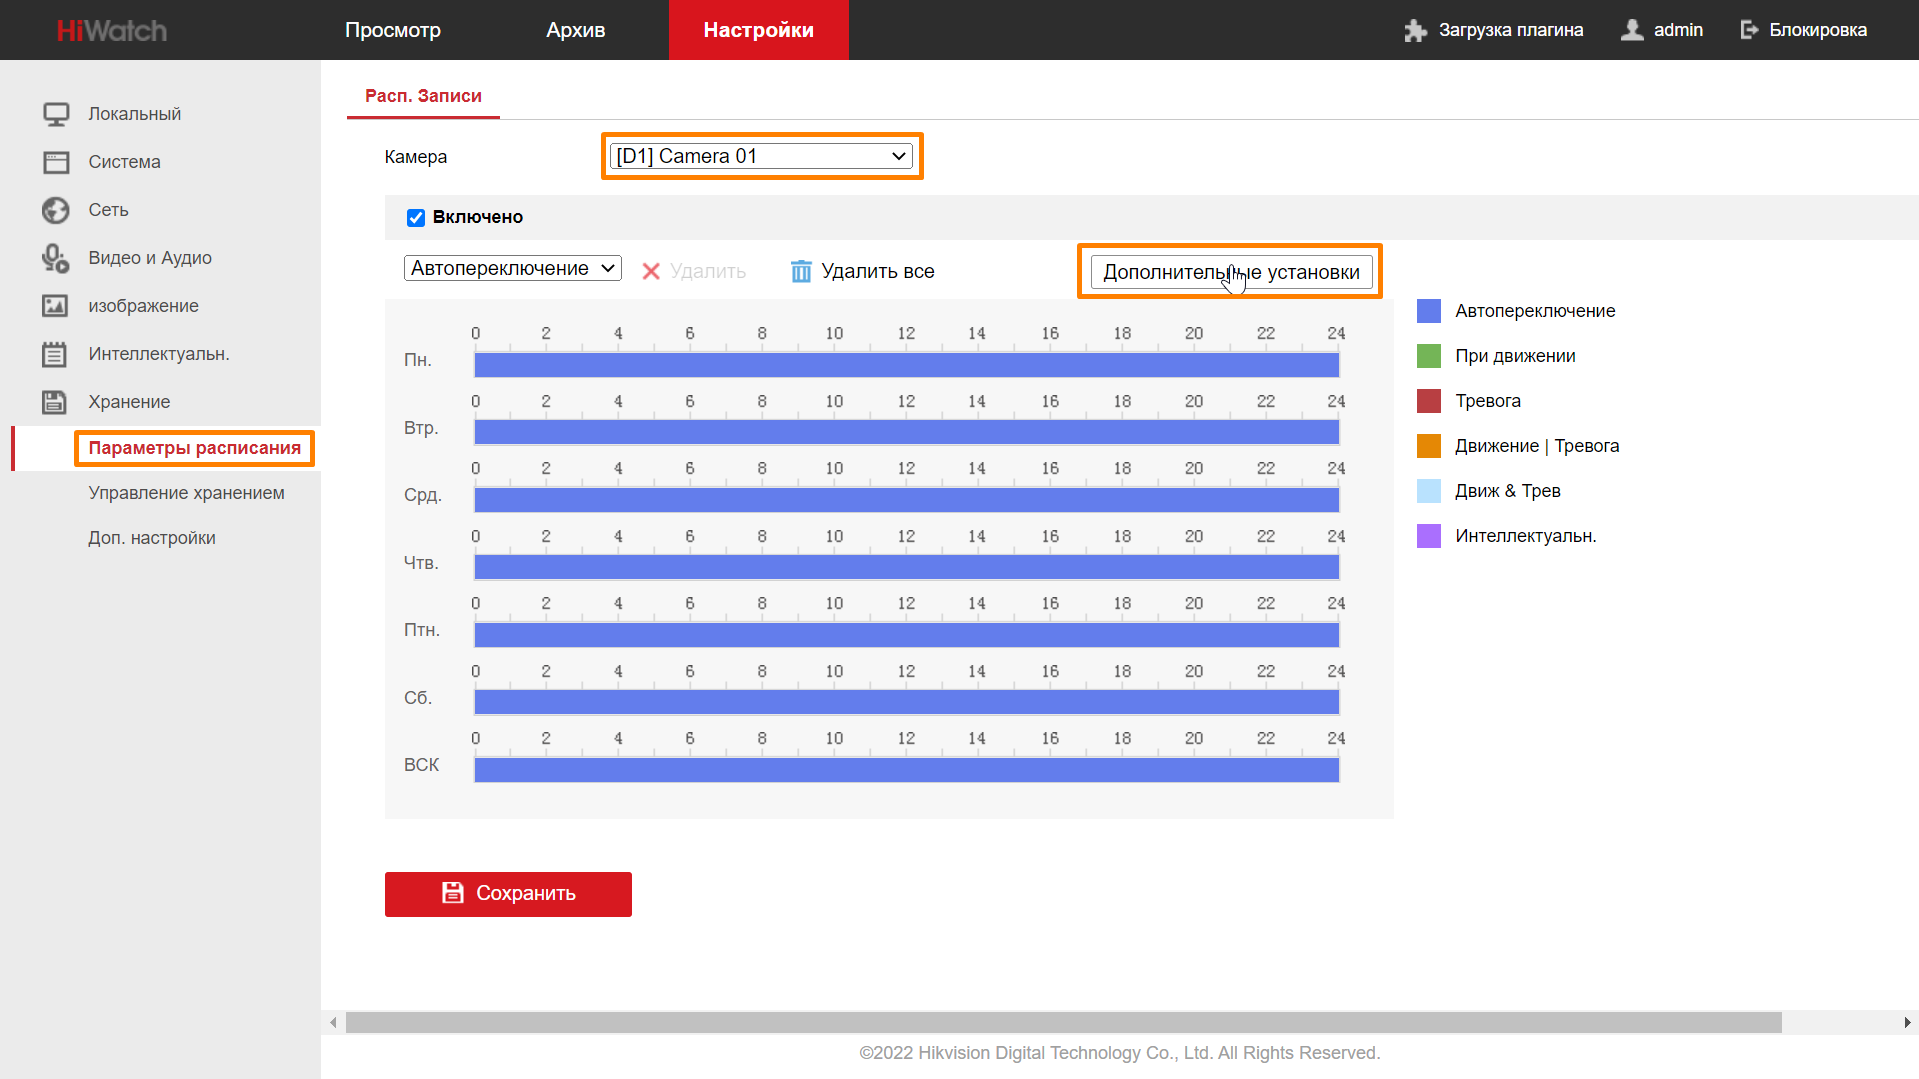Open изображение settings menu

[x=144, y=306]
